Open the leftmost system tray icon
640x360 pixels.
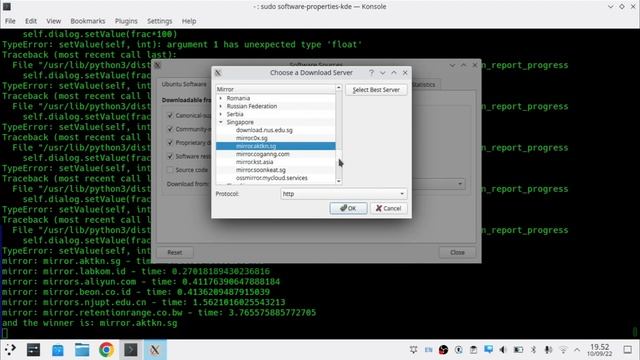click(413, 350)
